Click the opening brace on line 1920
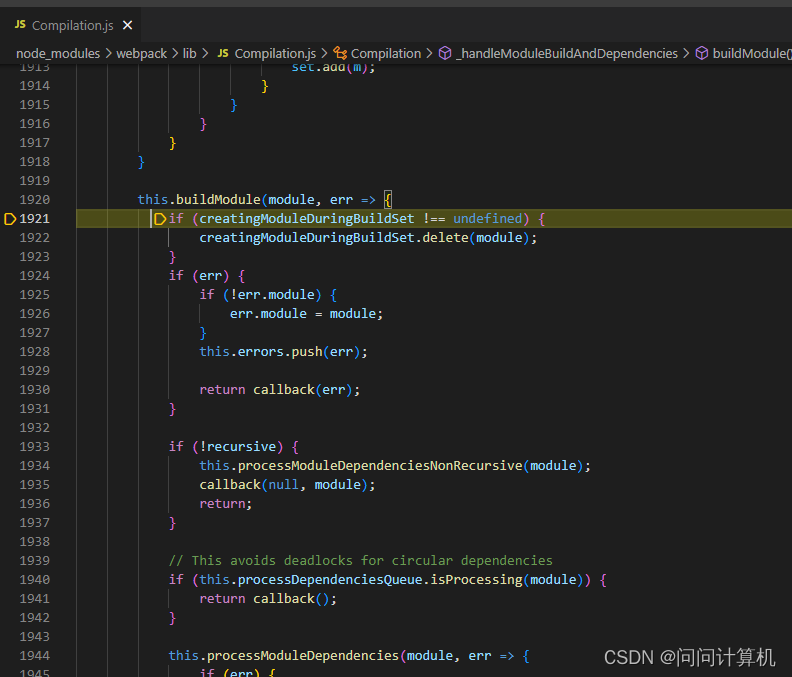792x677 pixels. click(387, 200)
